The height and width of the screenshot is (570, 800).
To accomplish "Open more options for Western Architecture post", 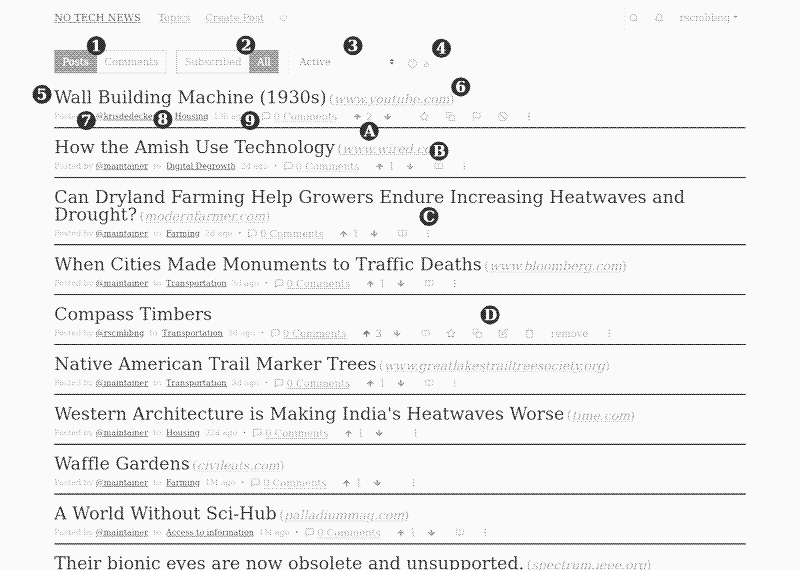I will [x=415, y=433].
